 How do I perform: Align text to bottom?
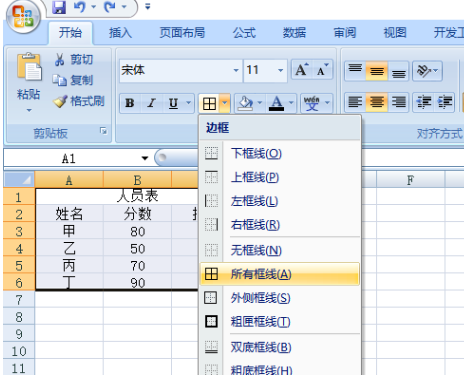(x=399, y=70)
